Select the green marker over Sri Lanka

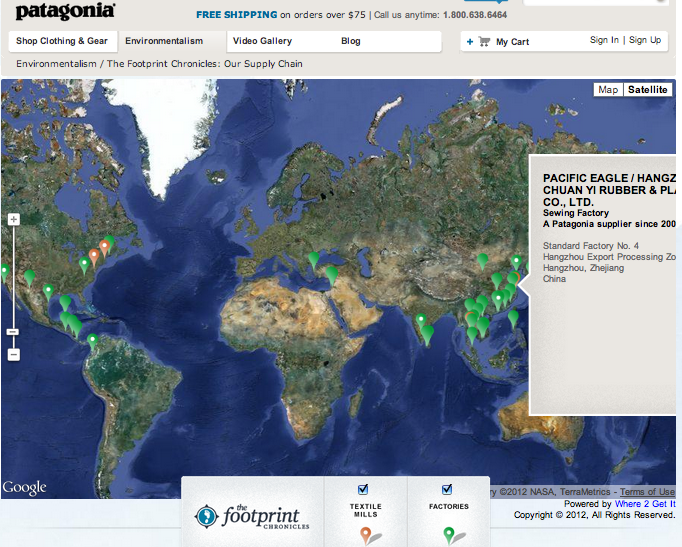(428, 335)
